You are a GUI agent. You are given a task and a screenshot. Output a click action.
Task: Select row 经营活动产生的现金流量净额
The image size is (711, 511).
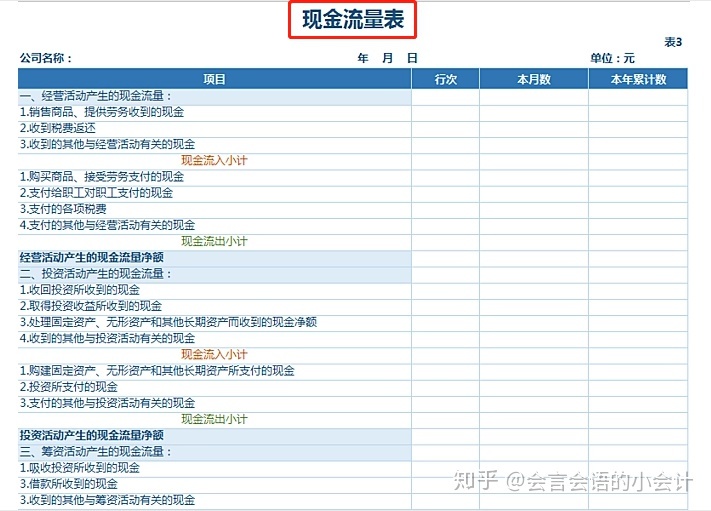click(353, 258)
